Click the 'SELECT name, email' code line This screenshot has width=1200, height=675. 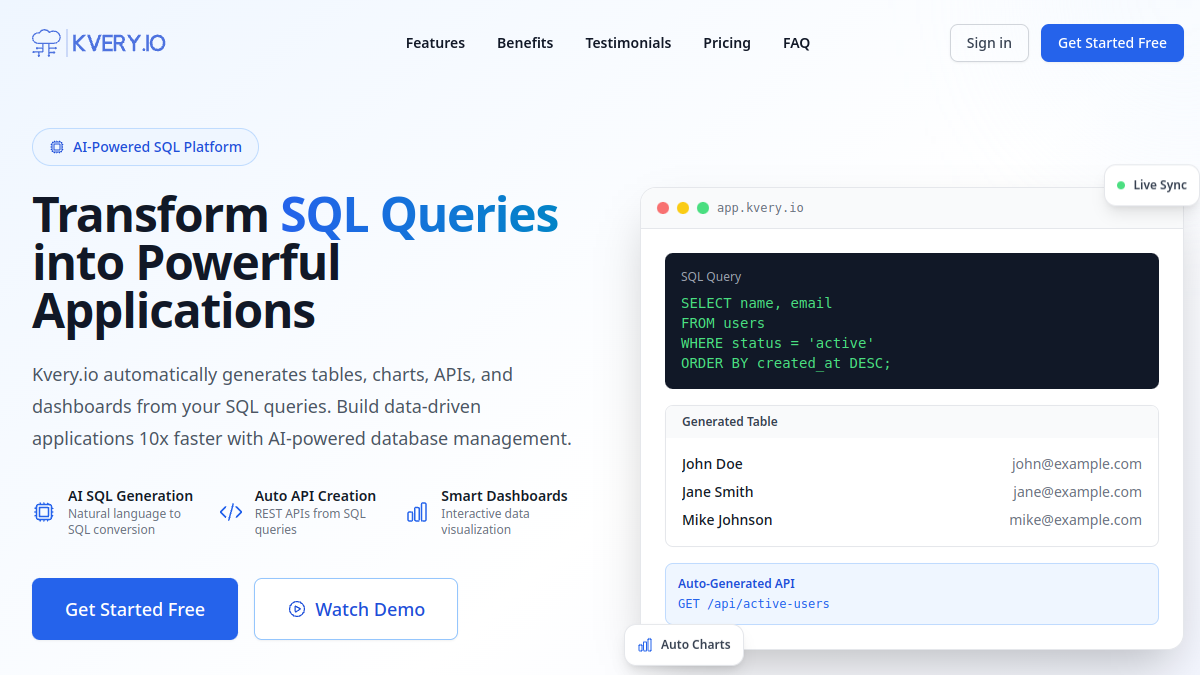757,303
